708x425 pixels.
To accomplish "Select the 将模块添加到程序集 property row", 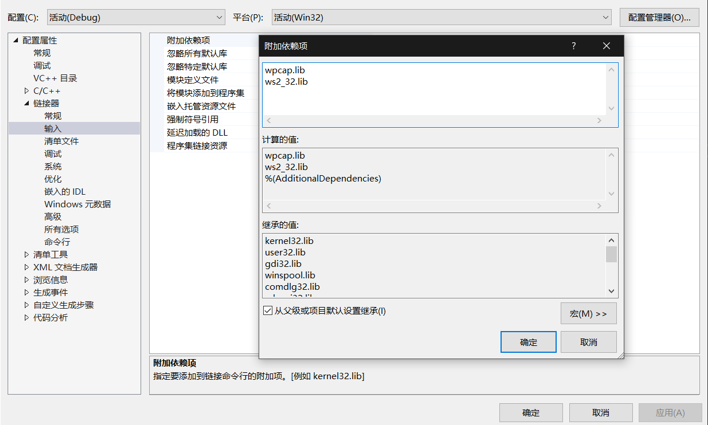I will tap(205, 93).
